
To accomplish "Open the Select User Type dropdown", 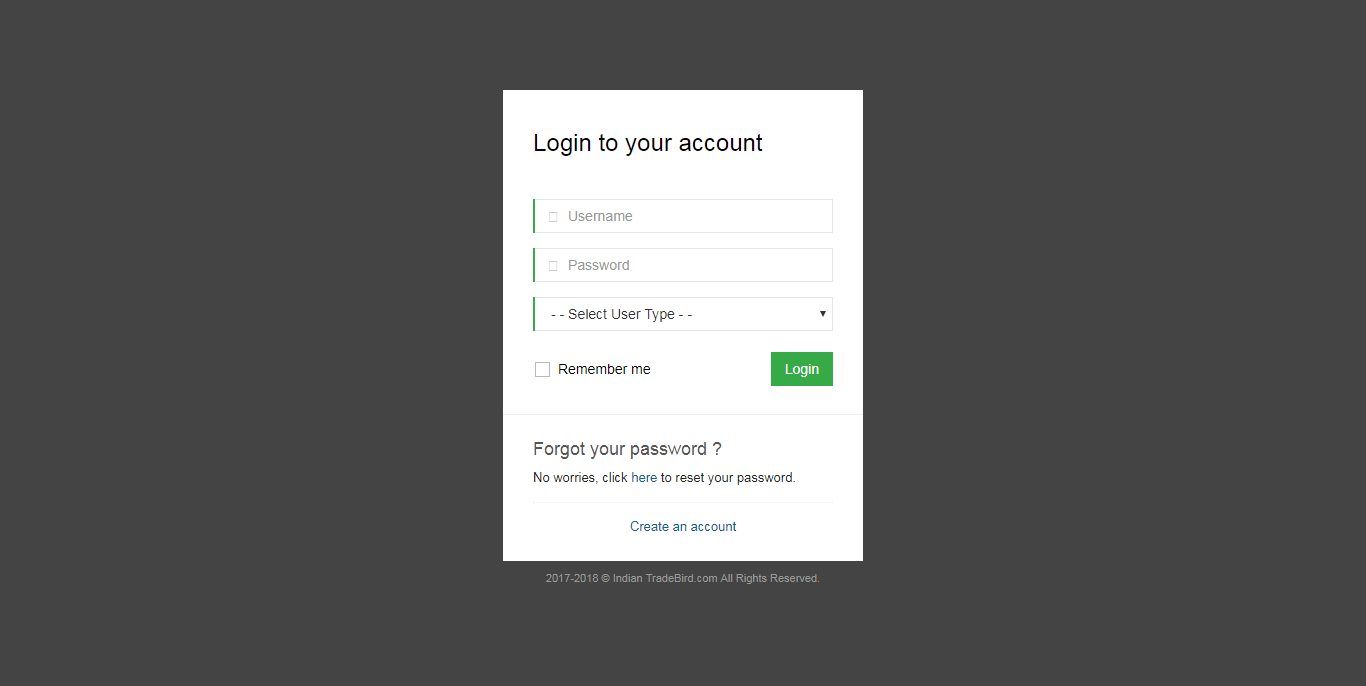I will 683,314.
